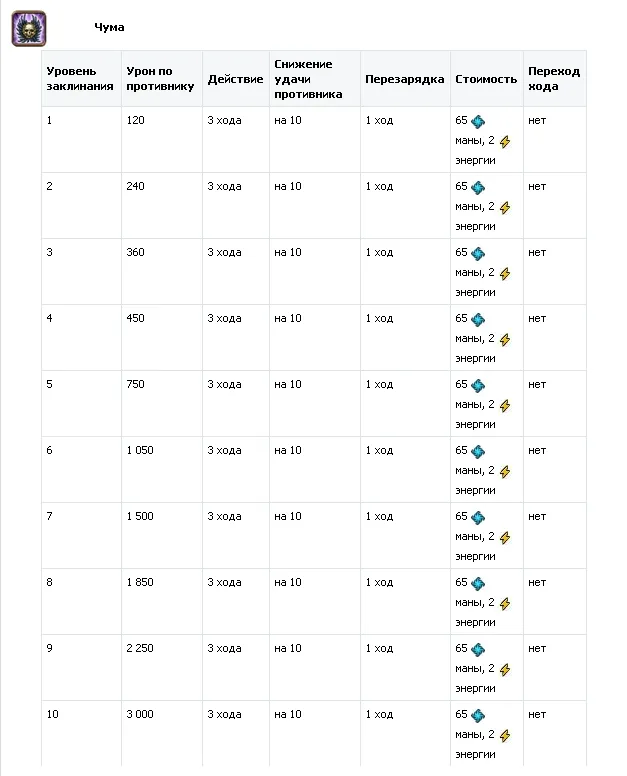
Task: Click the mana icon in level 1 row
Action: click(478, 121)
